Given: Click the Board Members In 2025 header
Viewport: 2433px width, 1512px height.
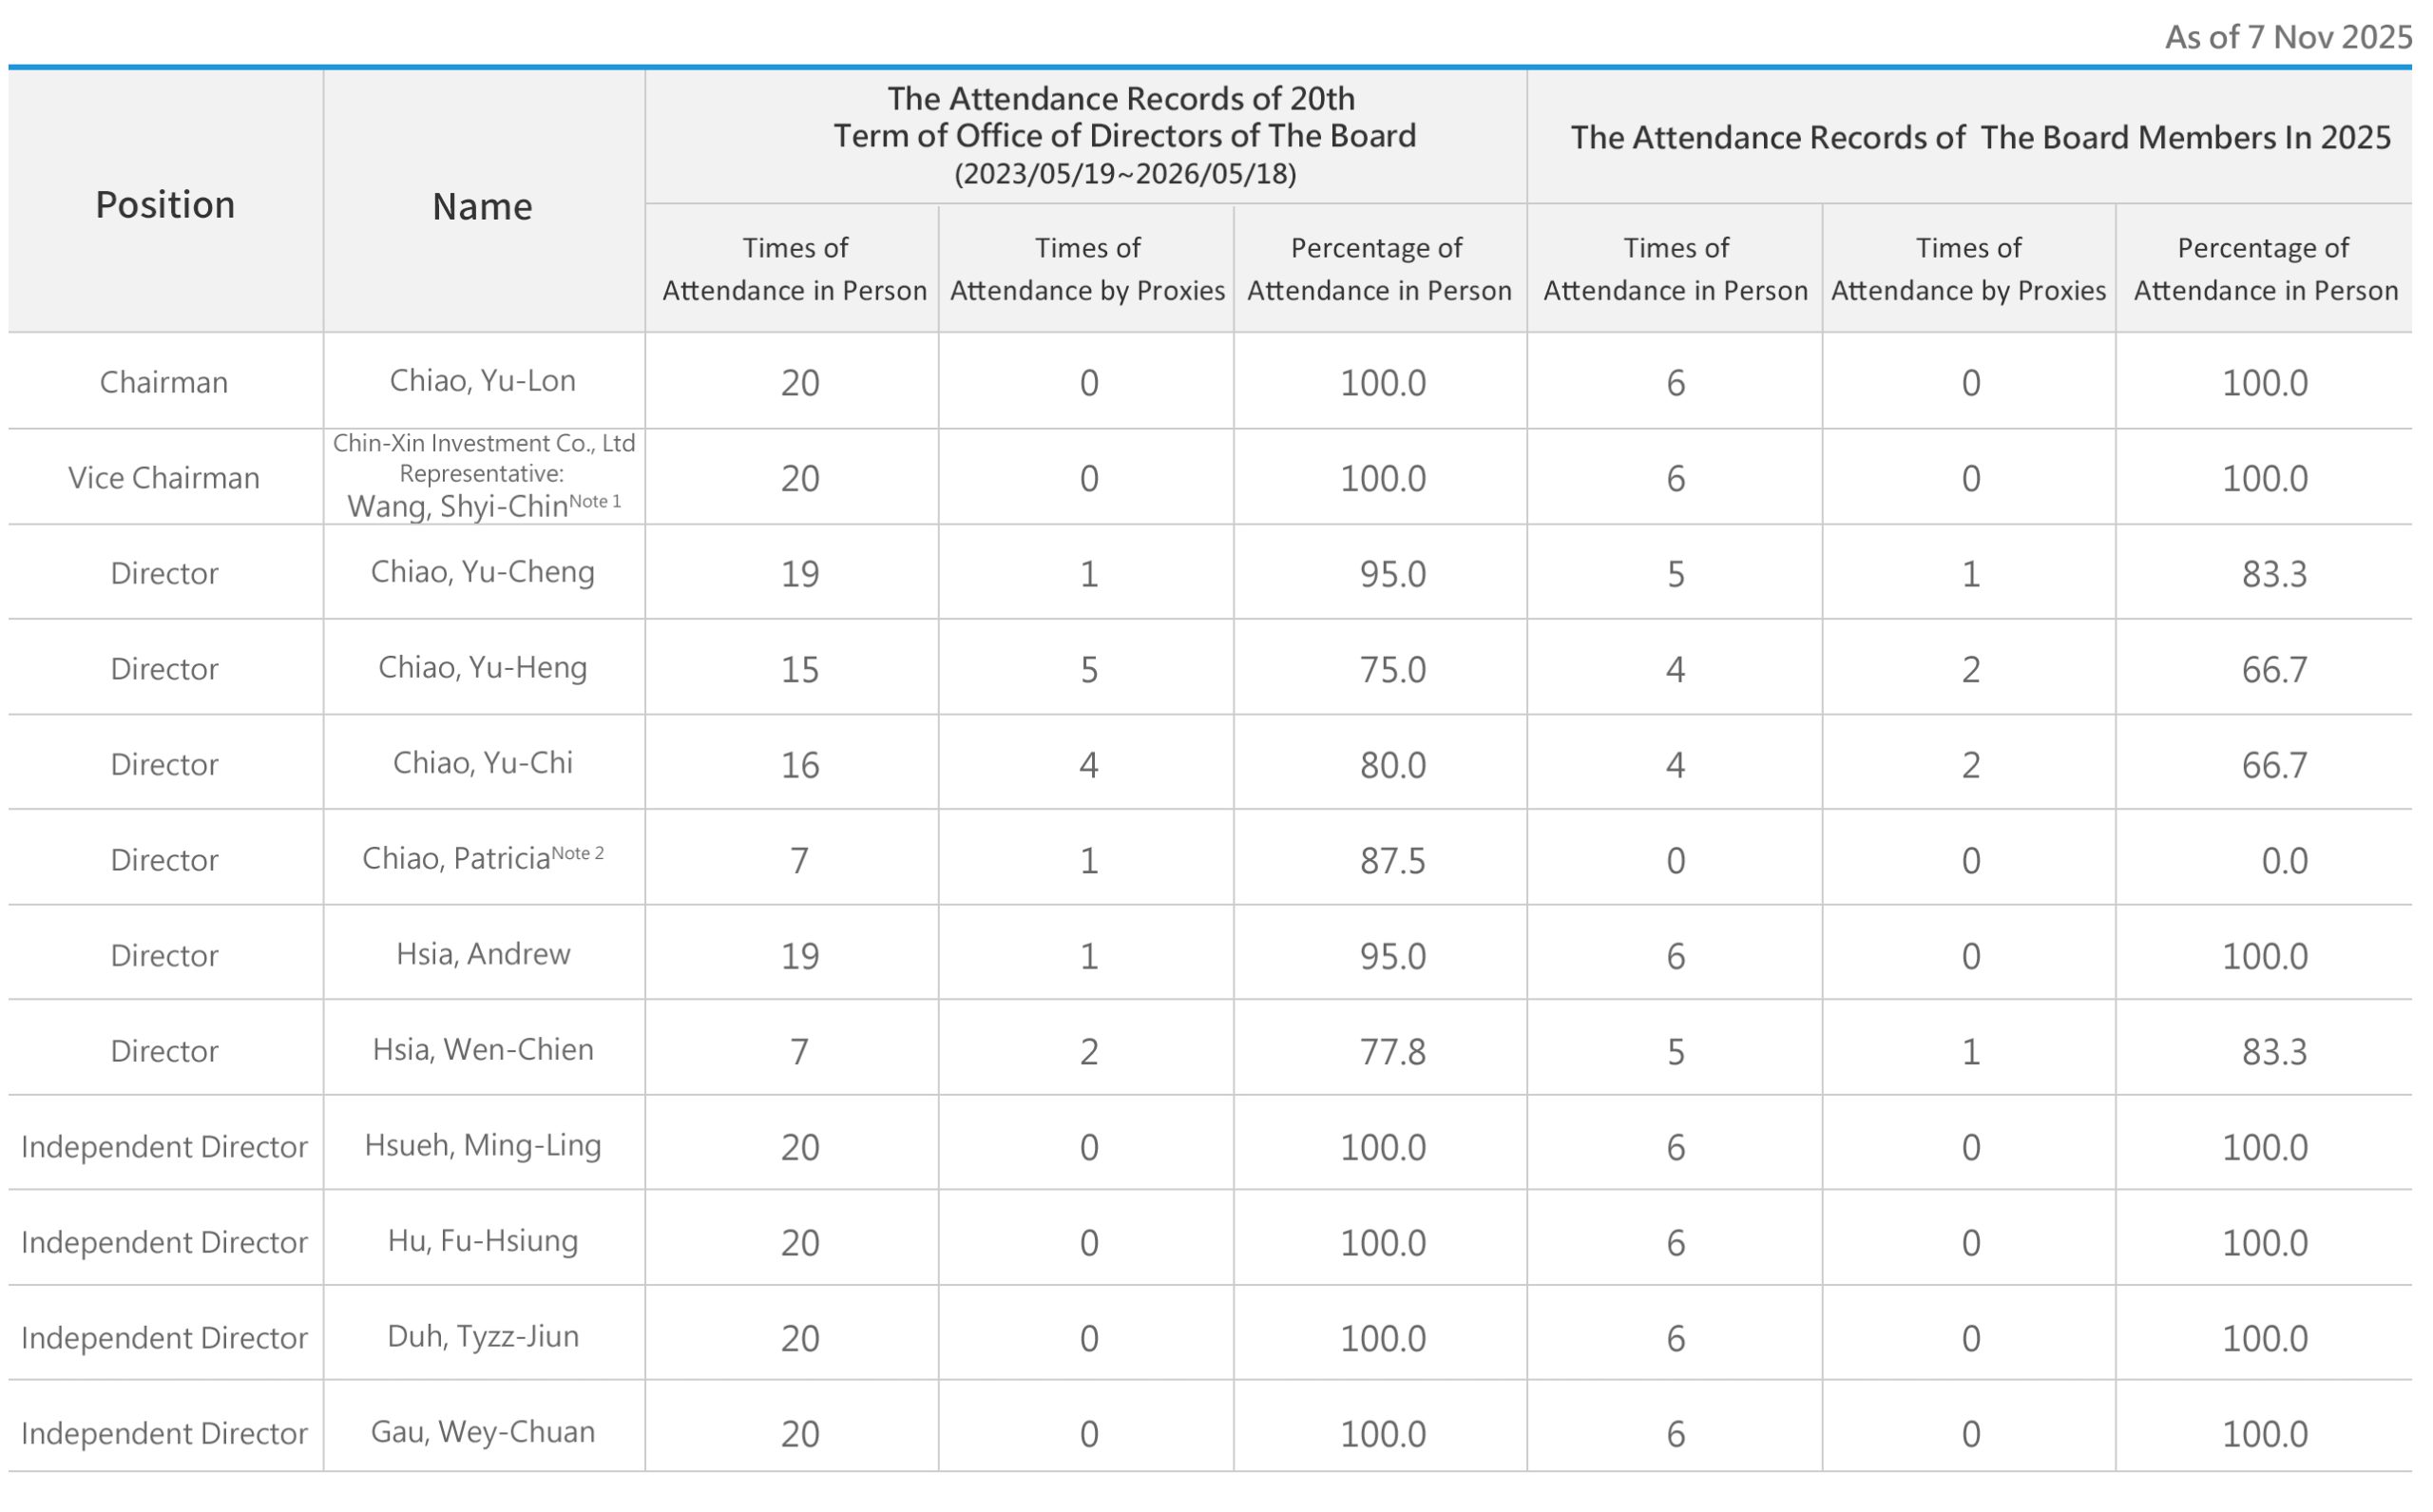Looking at the screenshot, I should point(1980,137).
